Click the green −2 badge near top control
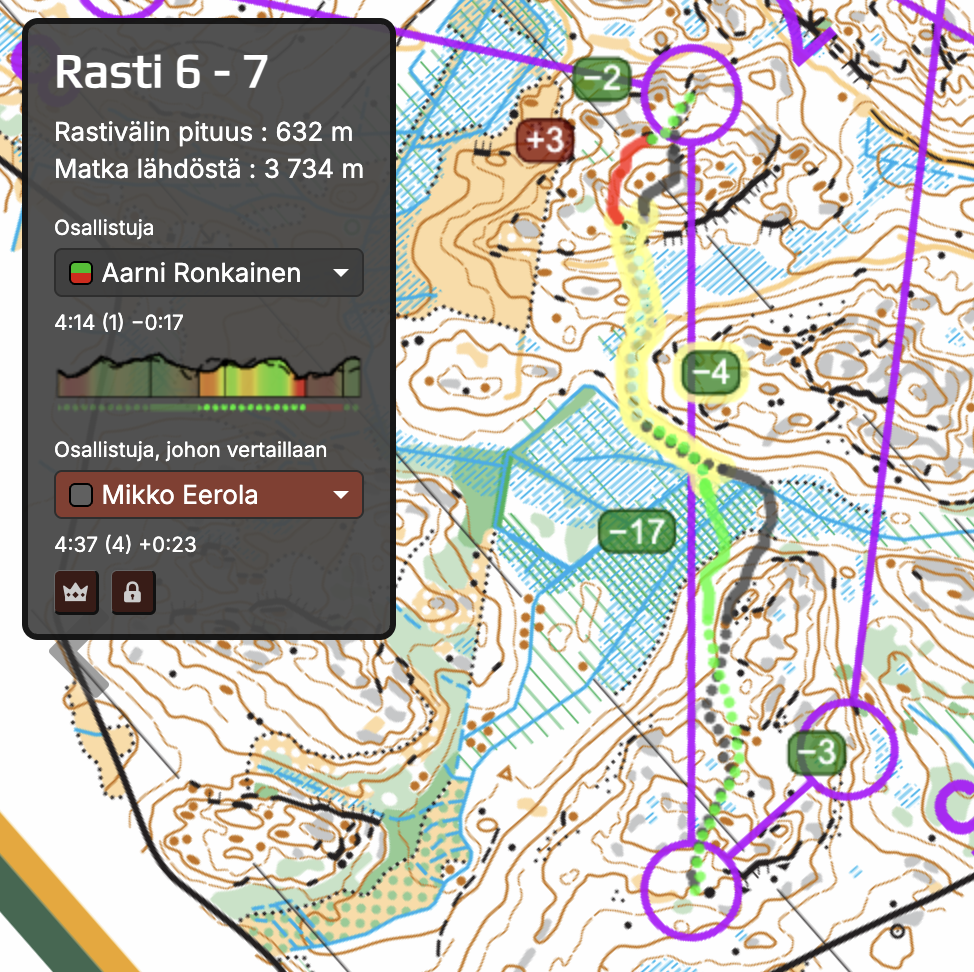 [x=602, y=77]
